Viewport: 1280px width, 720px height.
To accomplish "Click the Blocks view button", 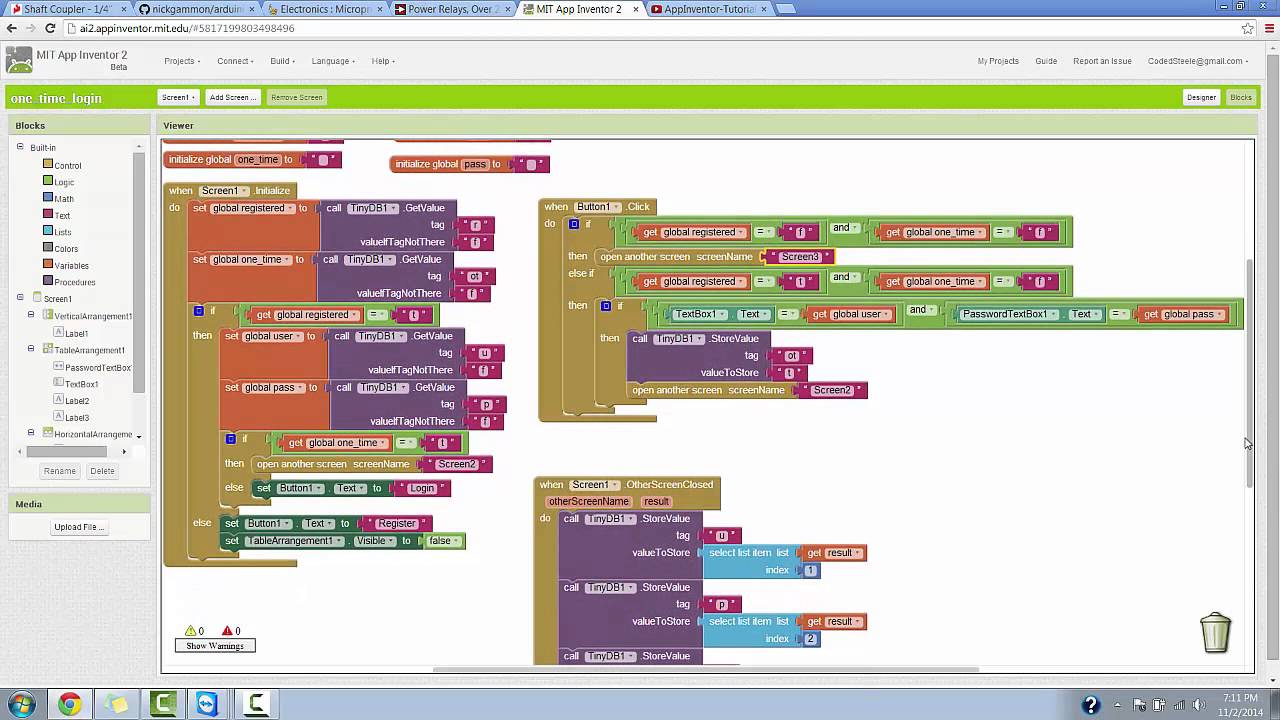I will tap(1241, 97).
